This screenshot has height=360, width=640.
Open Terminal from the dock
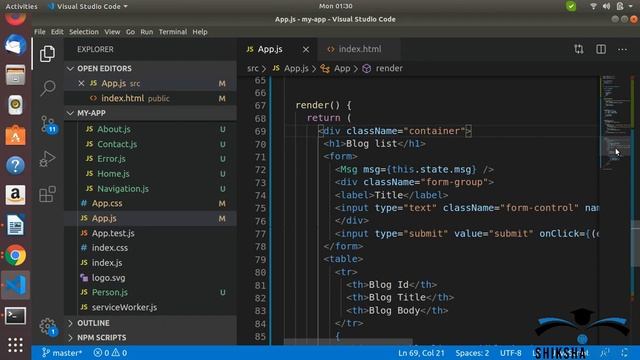pyautogui.click(x=15, y=316)
